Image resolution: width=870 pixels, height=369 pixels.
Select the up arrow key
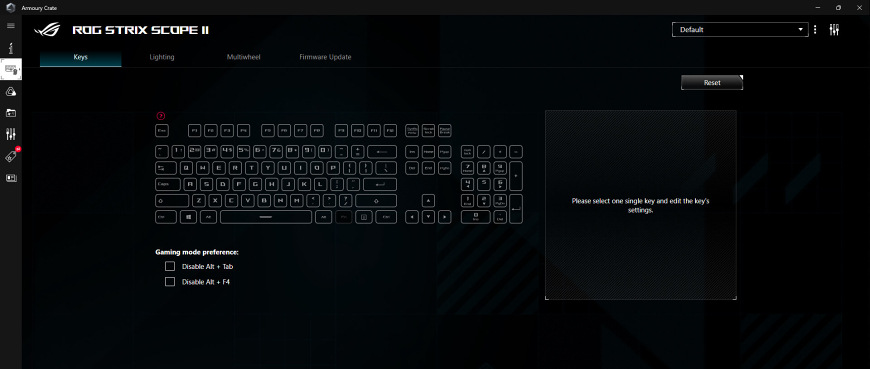pos(428,200)
